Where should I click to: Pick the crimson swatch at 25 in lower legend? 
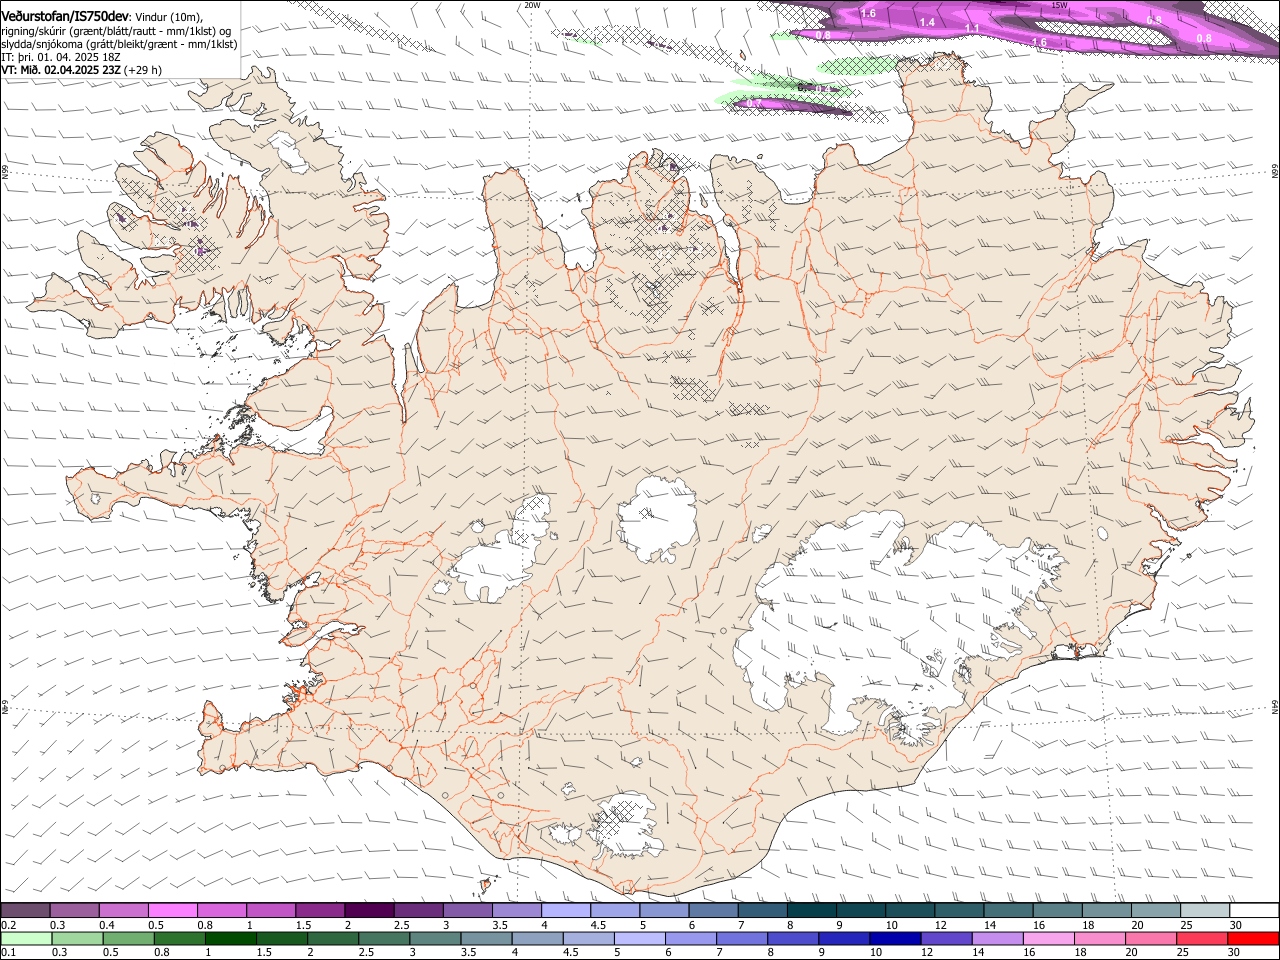tap(1201, 938)
